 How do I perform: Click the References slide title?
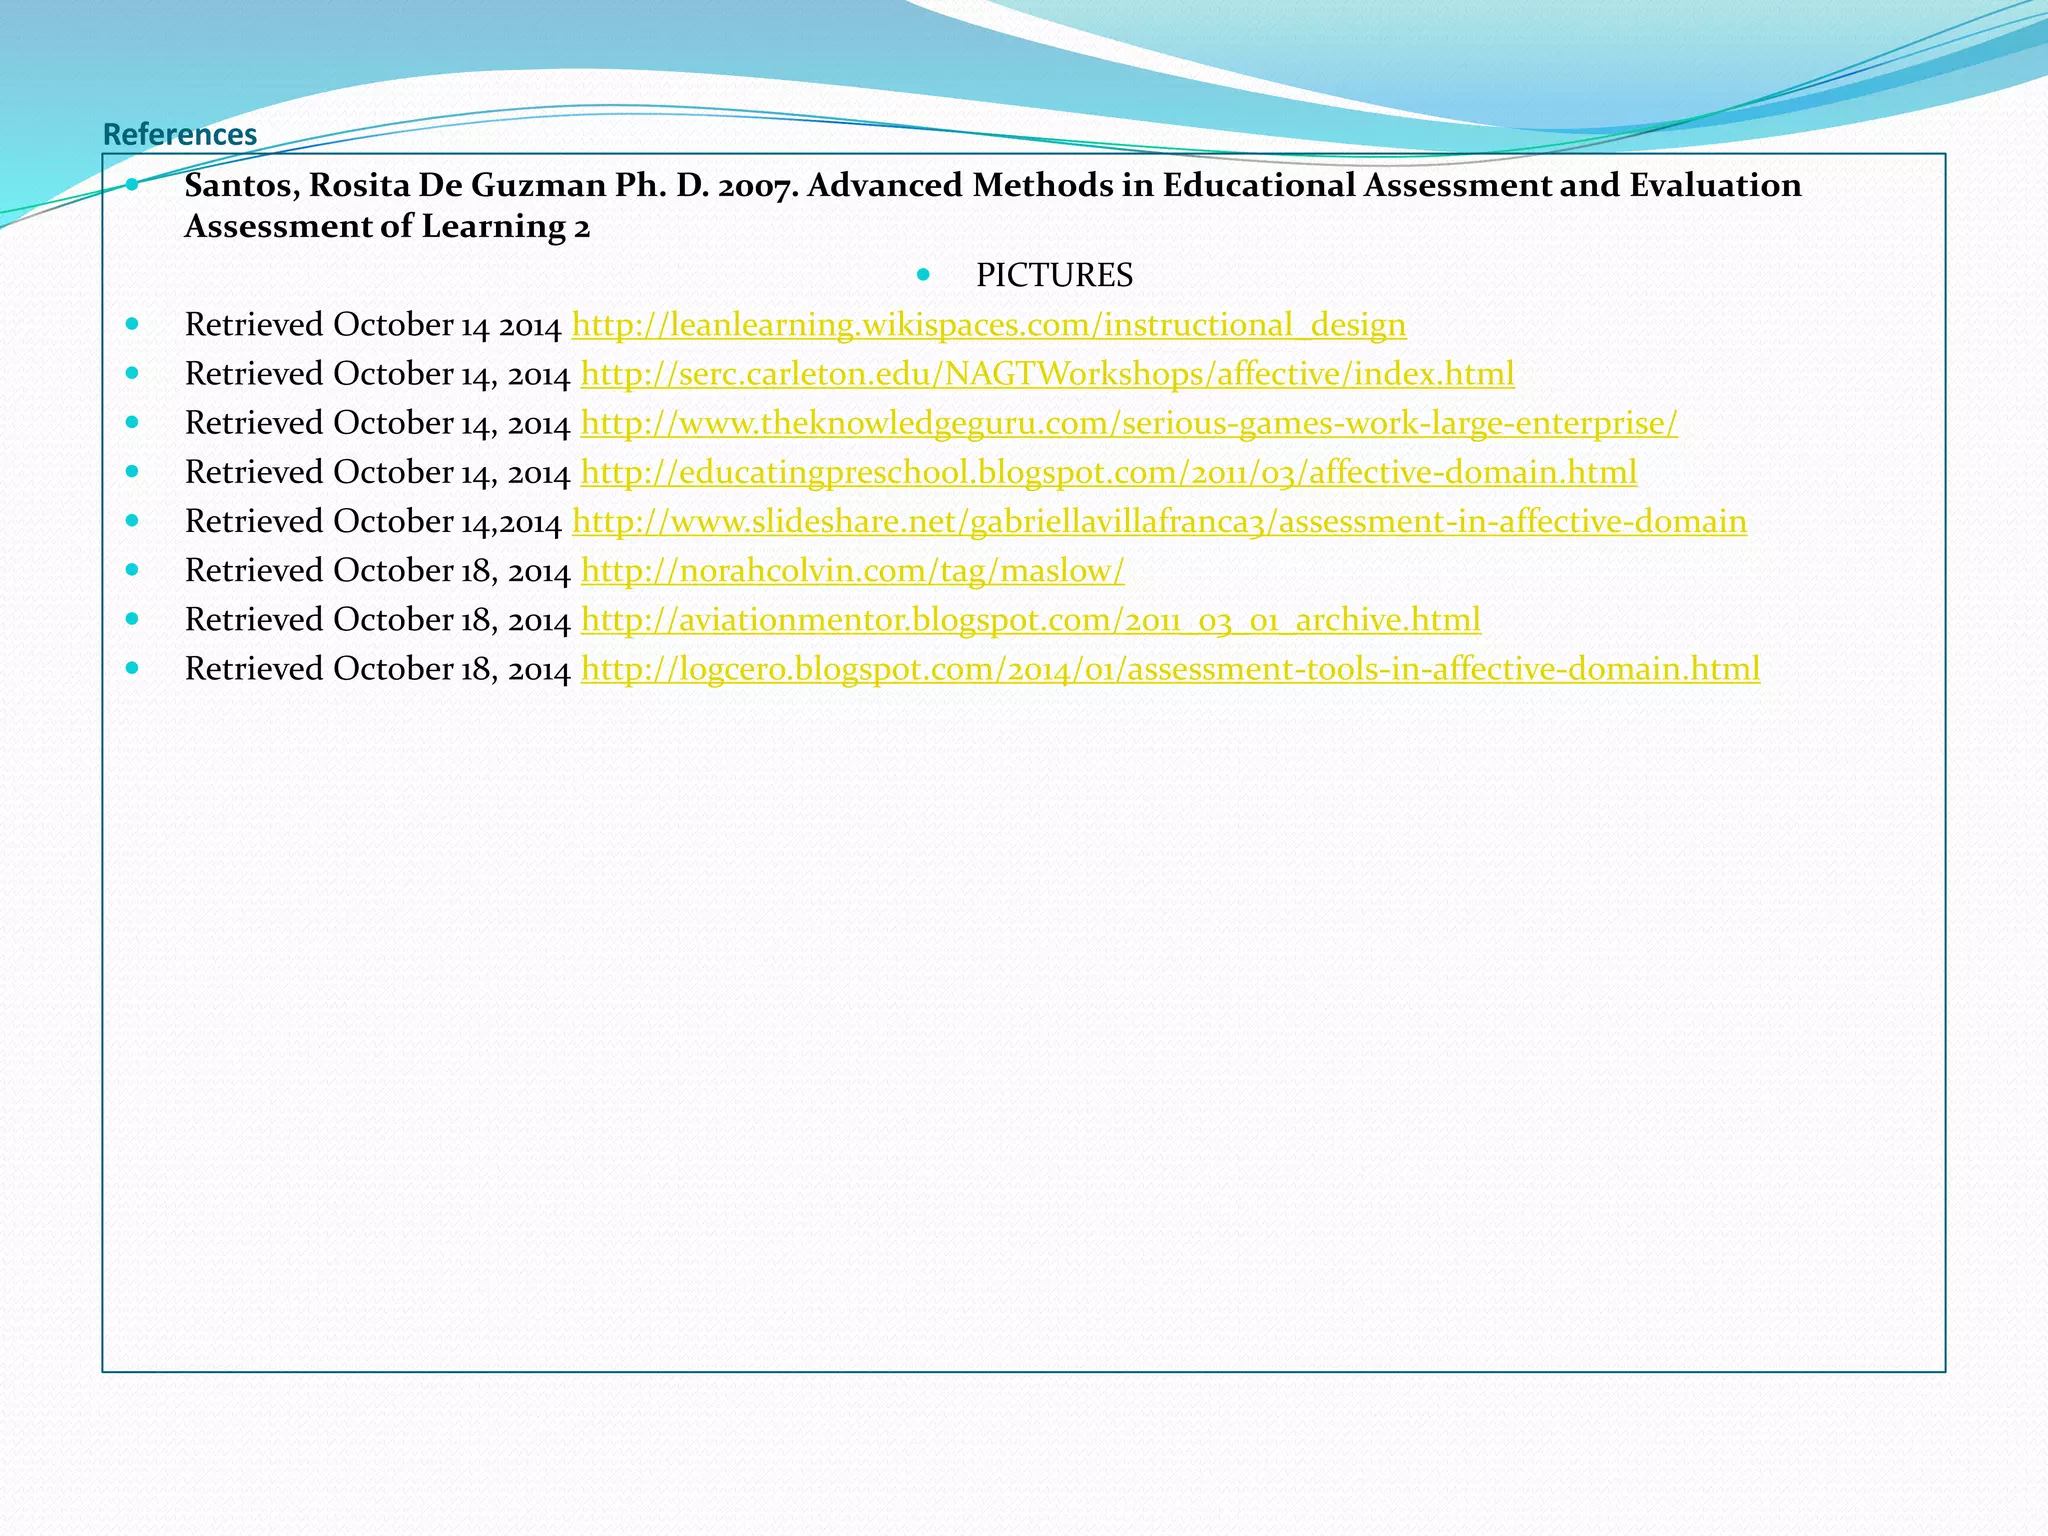click(180, 134)
